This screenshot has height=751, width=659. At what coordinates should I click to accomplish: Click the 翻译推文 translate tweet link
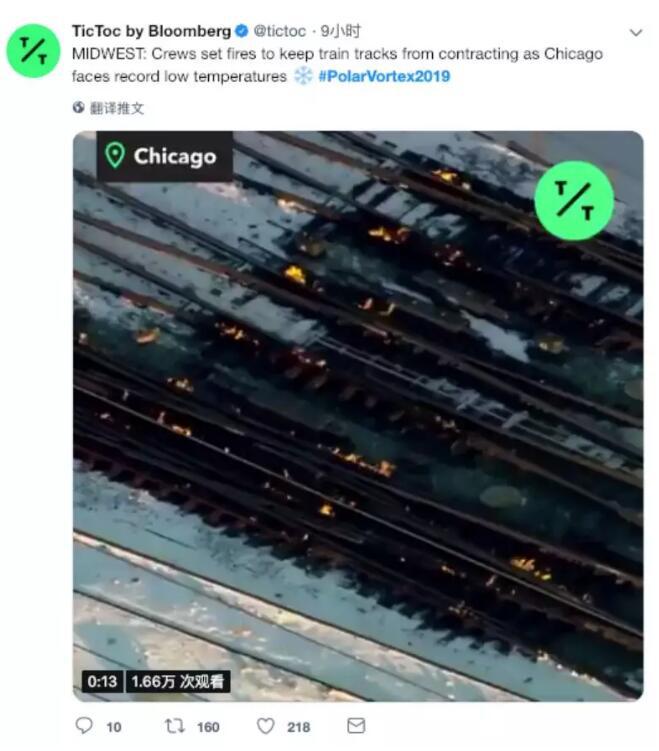[x=117, y=108]
